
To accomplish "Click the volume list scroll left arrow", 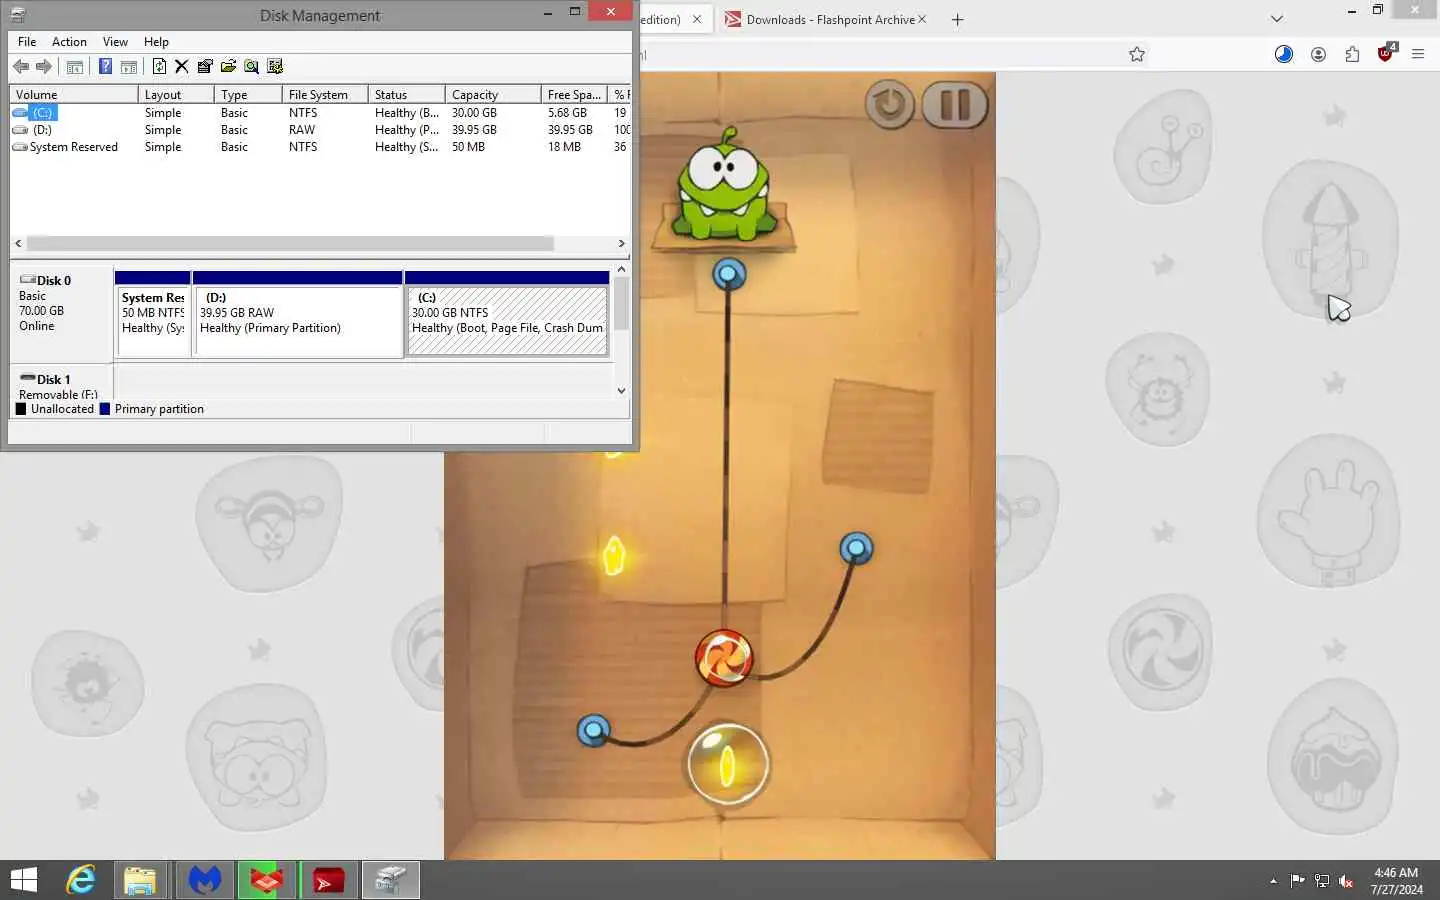I will point(18,243).
